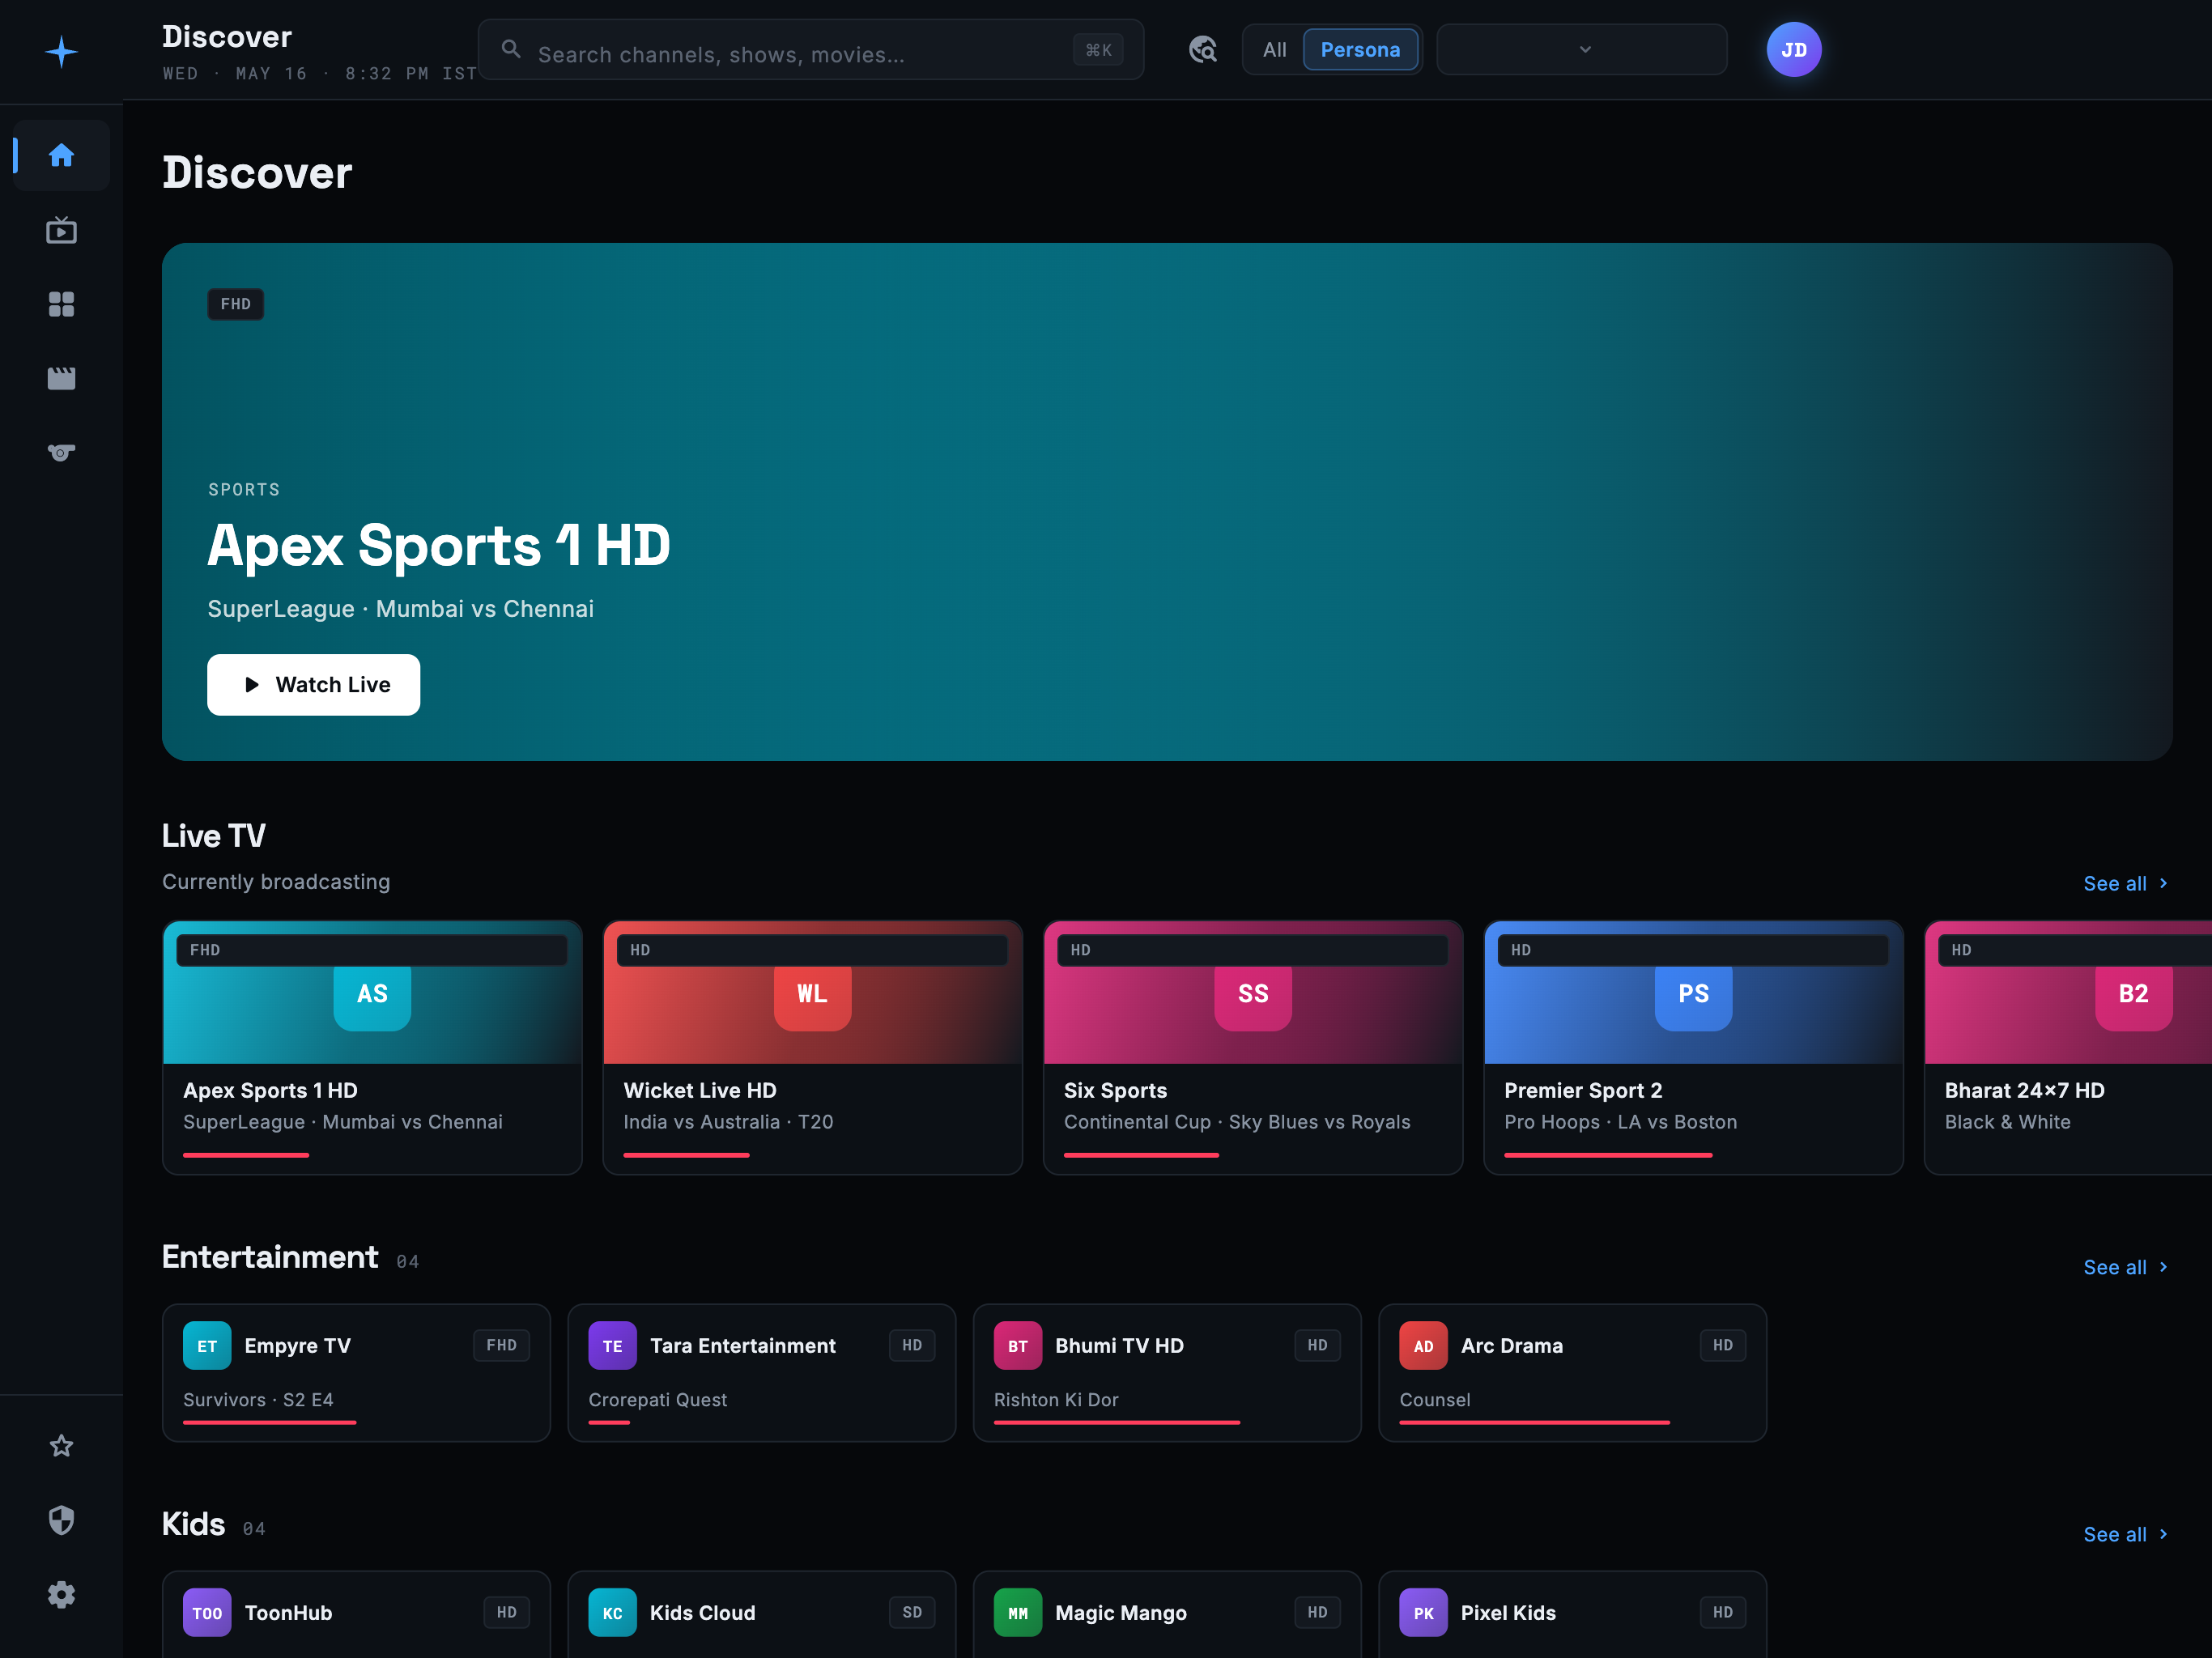
Task: Open the Movies clapperboard sidebar icon
Action: point(61,378)
